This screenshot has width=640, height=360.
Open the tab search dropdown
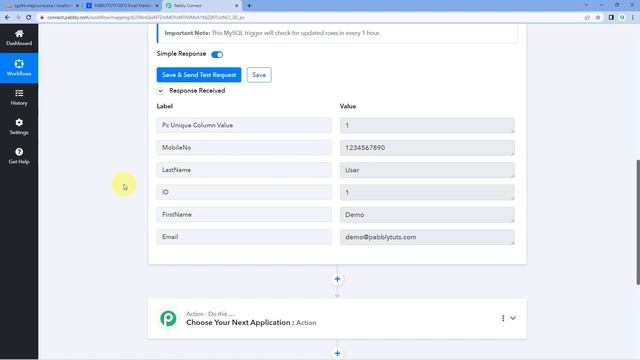click(x=586, y=5)
